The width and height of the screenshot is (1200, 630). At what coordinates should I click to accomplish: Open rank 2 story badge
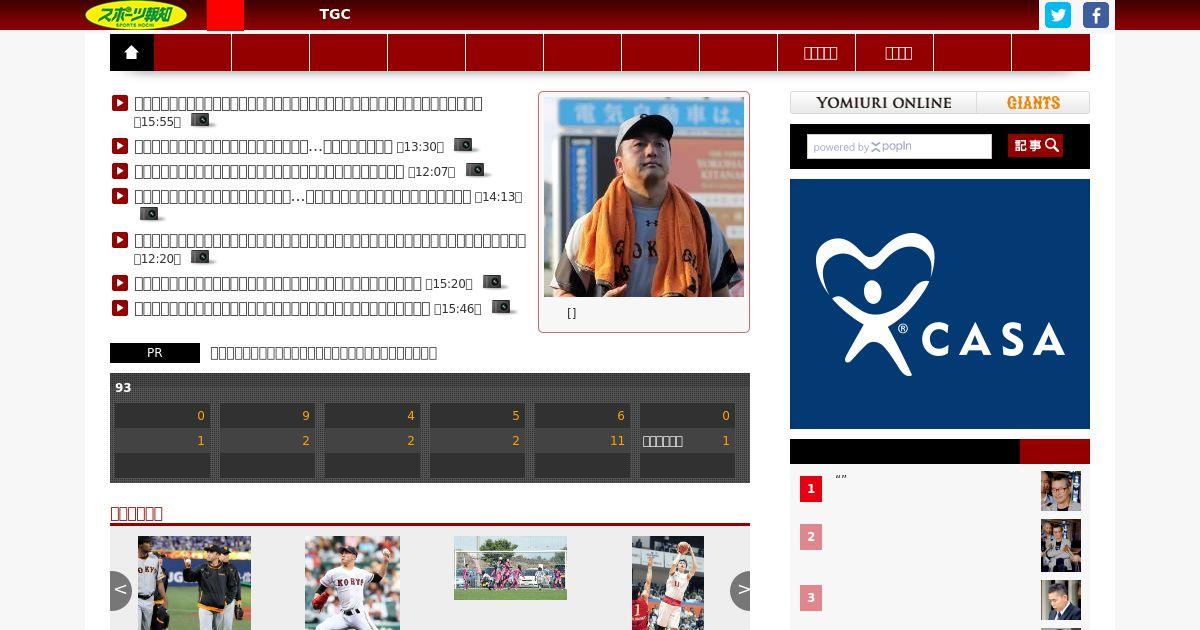811,537
